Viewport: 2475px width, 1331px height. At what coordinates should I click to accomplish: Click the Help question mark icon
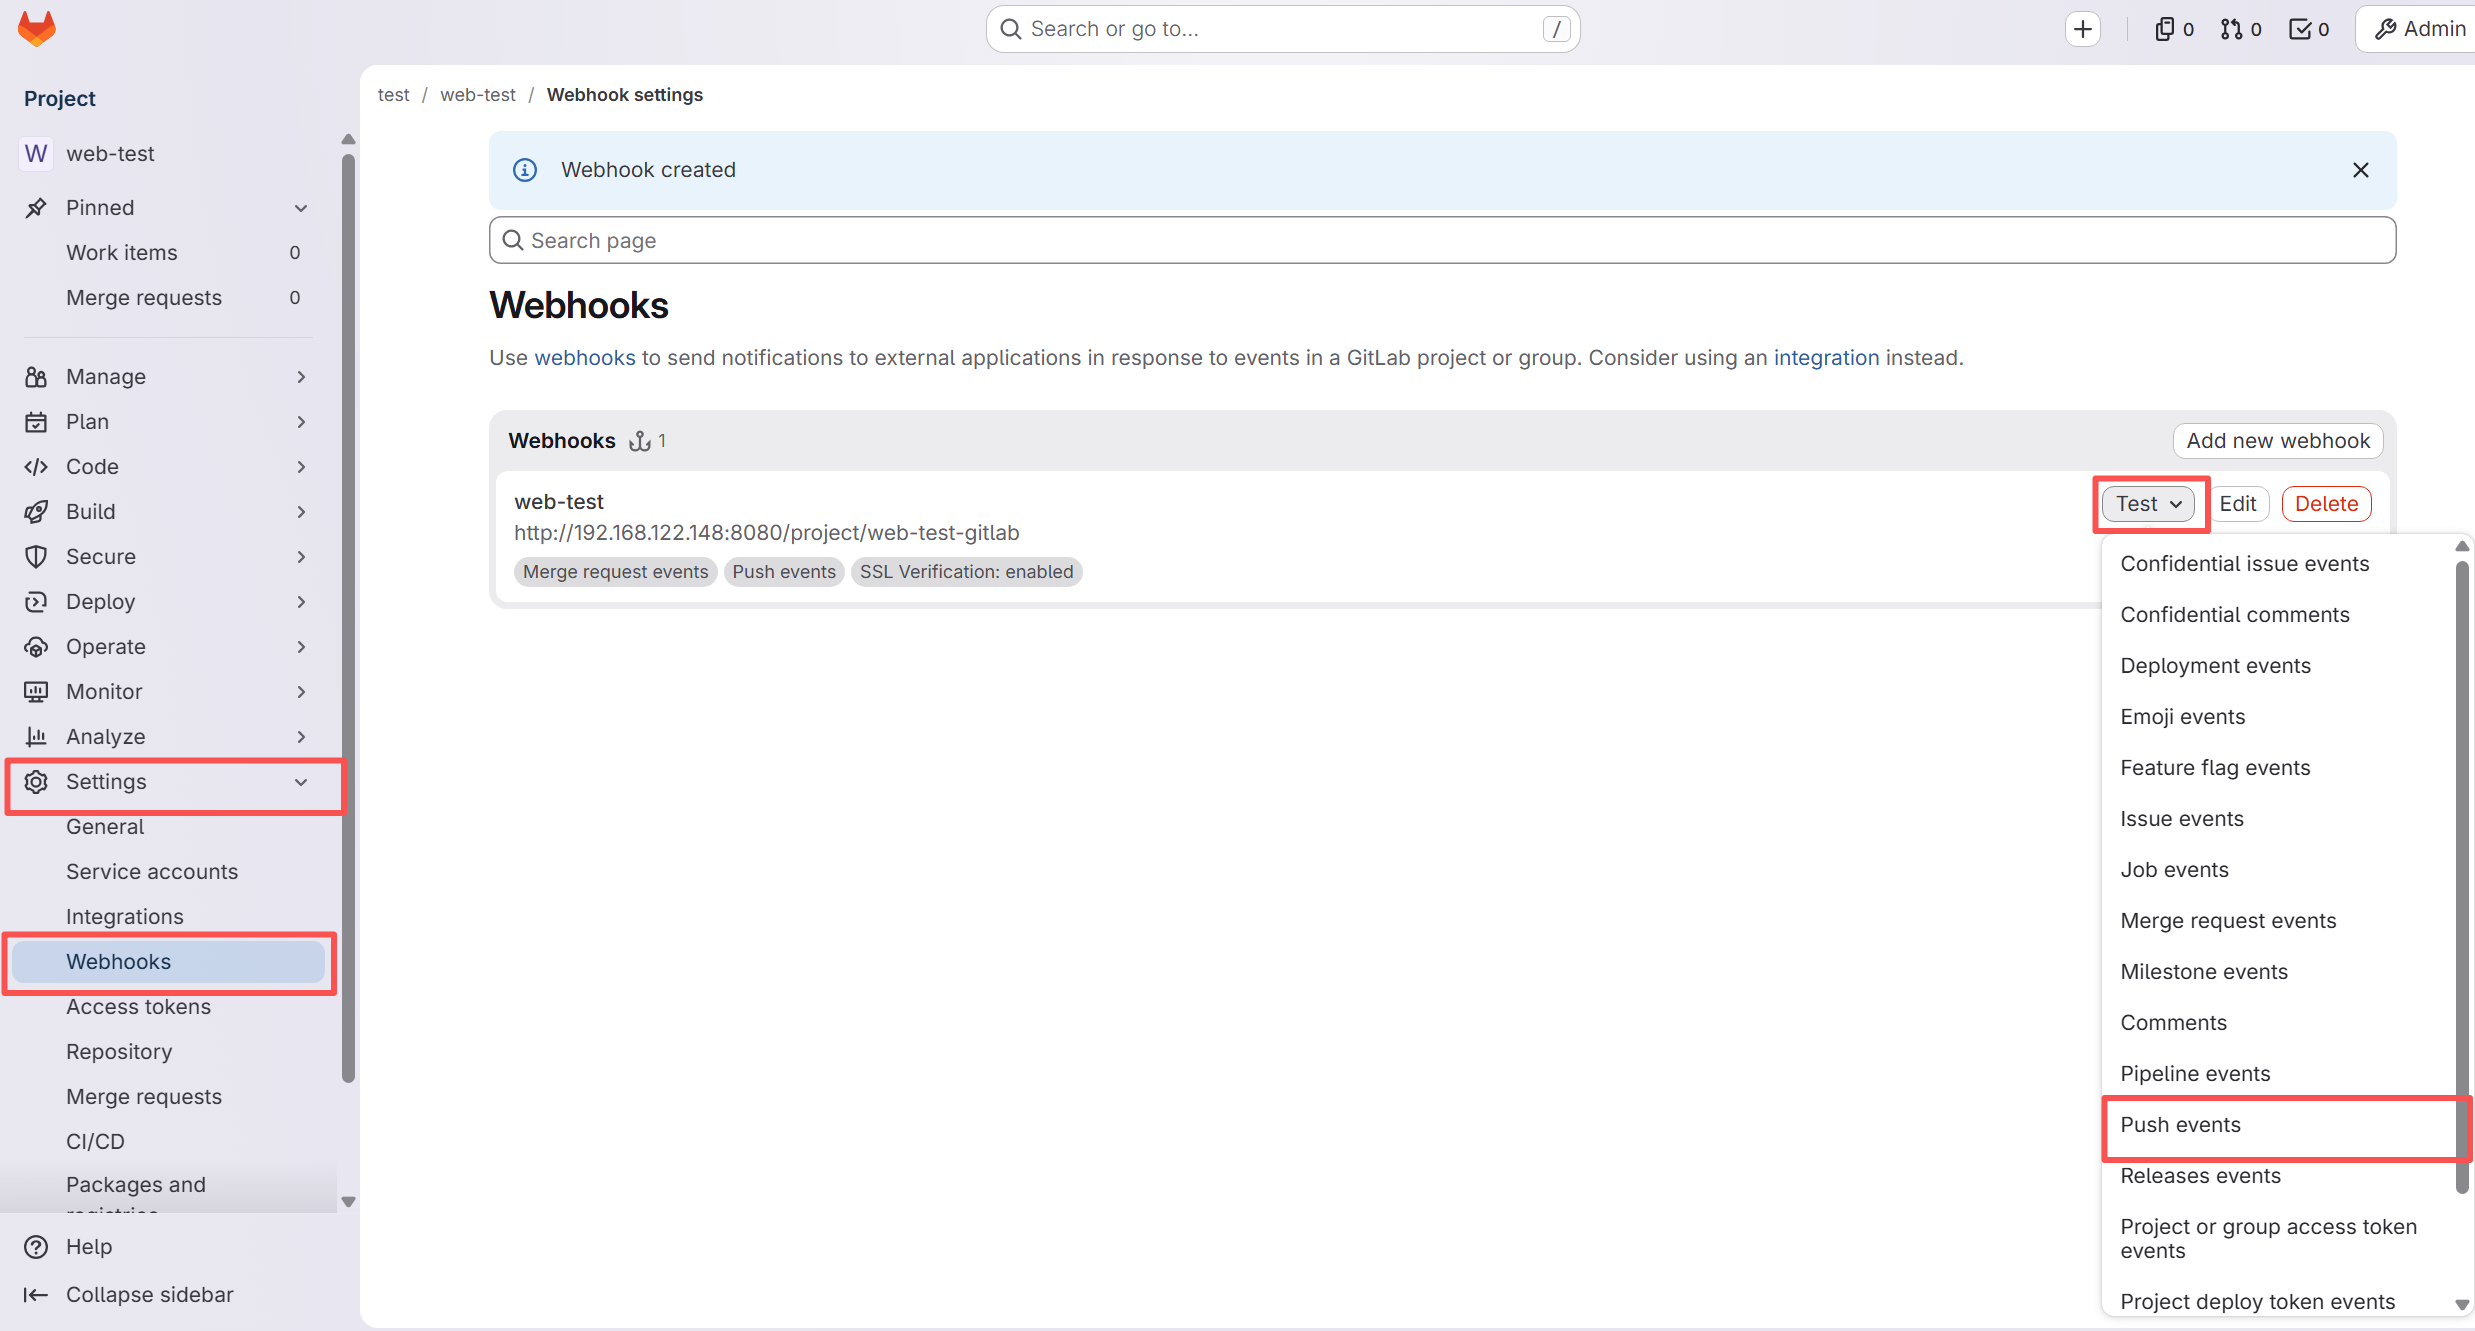[36, 1247]
